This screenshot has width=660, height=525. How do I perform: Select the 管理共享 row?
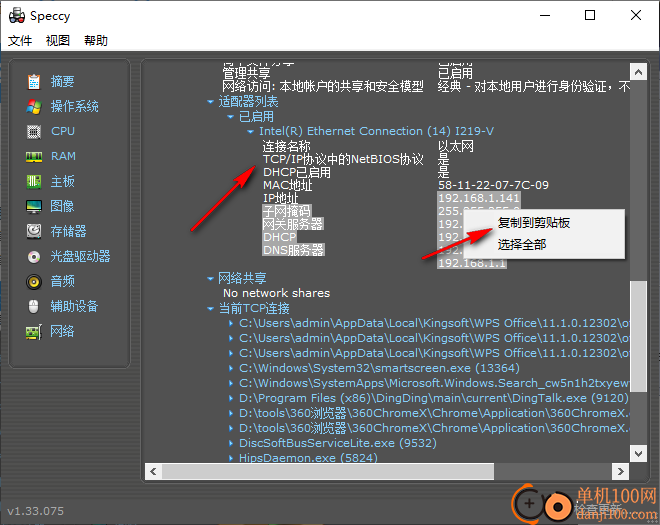pos(246,73)
